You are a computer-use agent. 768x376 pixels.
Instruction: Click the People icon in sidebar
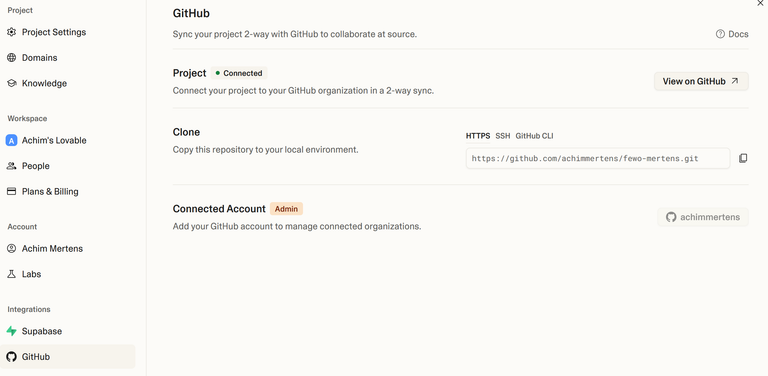(x=11, y=166)
